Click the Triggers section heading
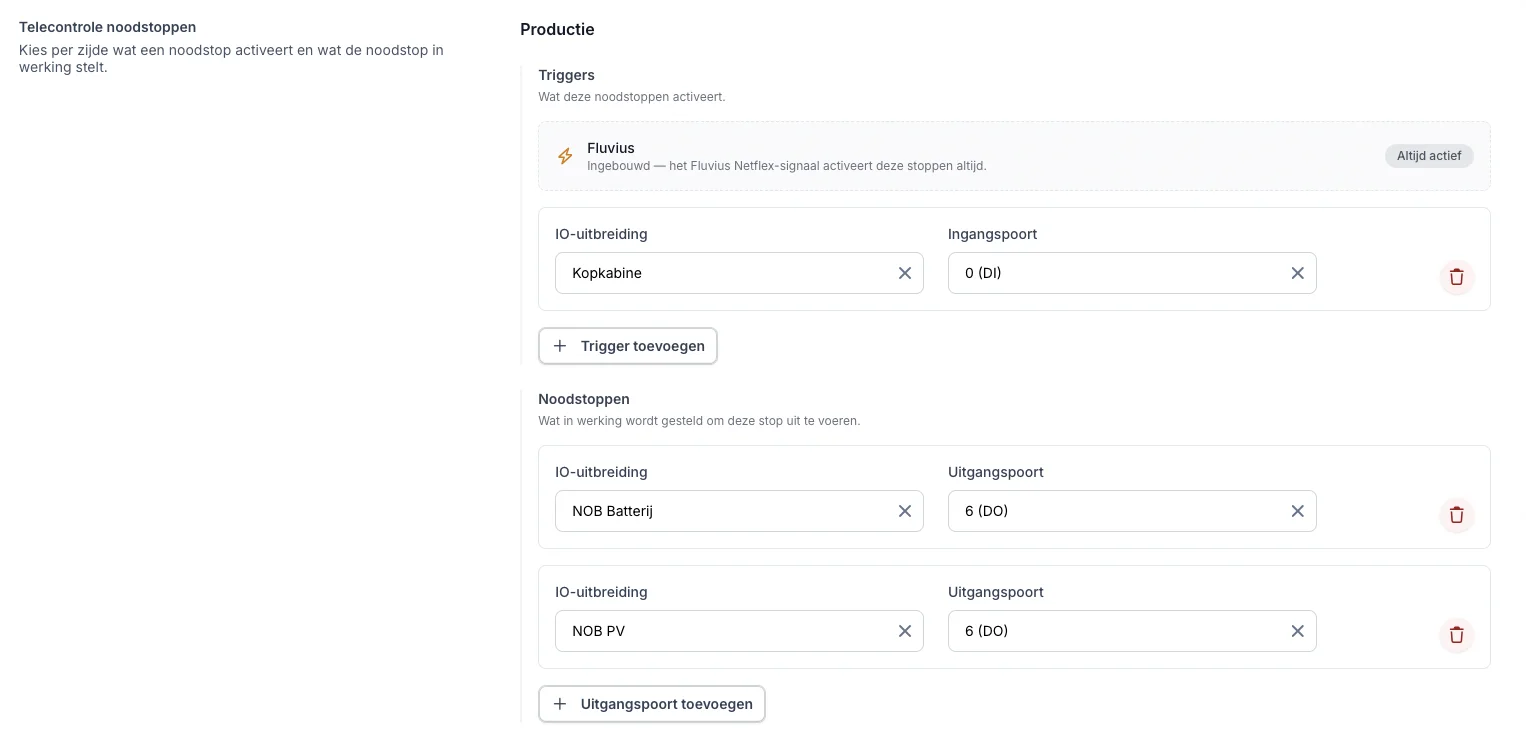The image size is (1526, 746). tap(566, 75)
